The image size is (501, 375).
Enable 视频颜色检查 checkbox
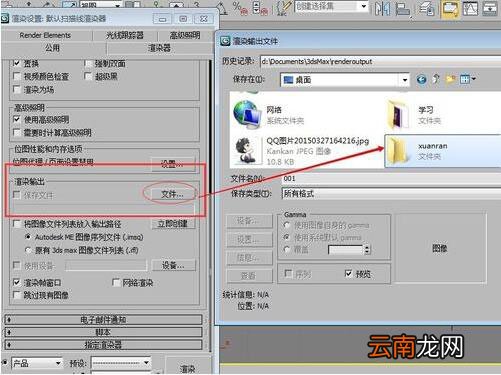pos(16,76)
